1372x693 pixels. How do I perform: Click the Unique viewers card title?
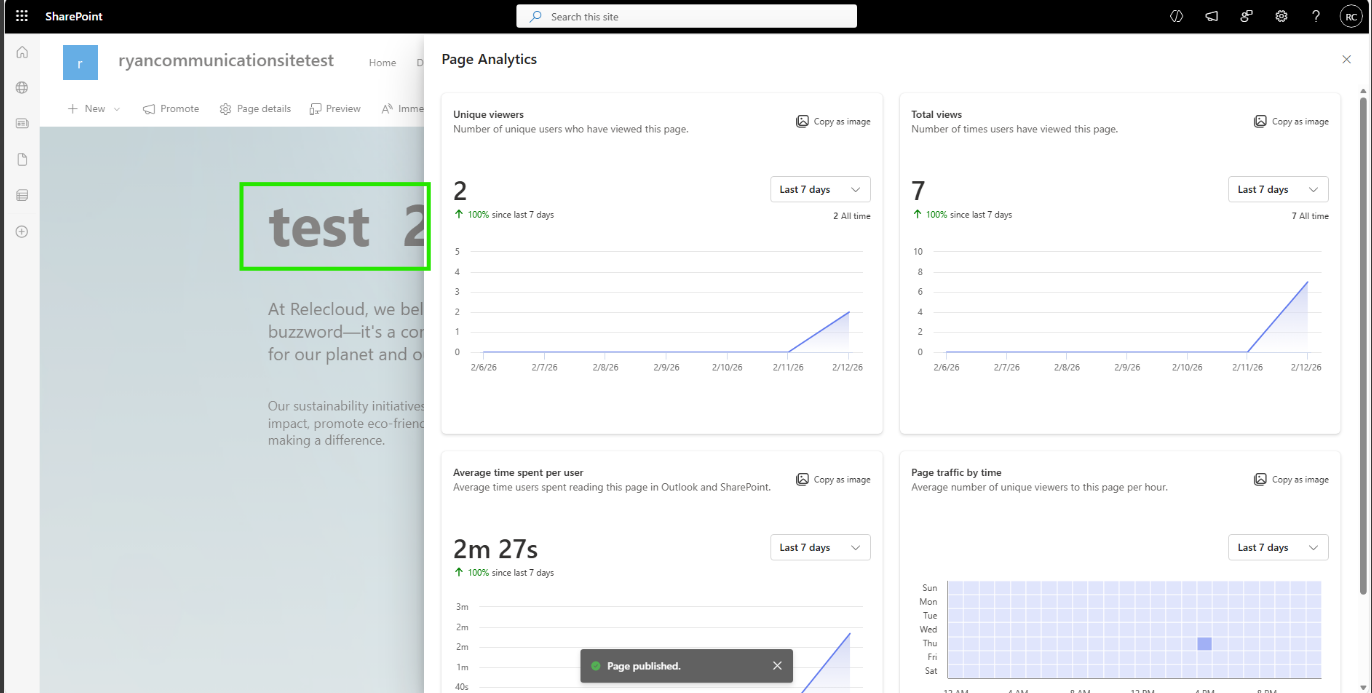(488, 114)
